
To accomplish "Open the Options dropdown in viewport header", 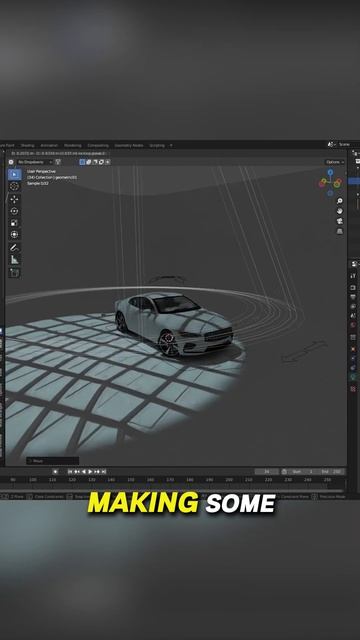I will tap(335, 162).
